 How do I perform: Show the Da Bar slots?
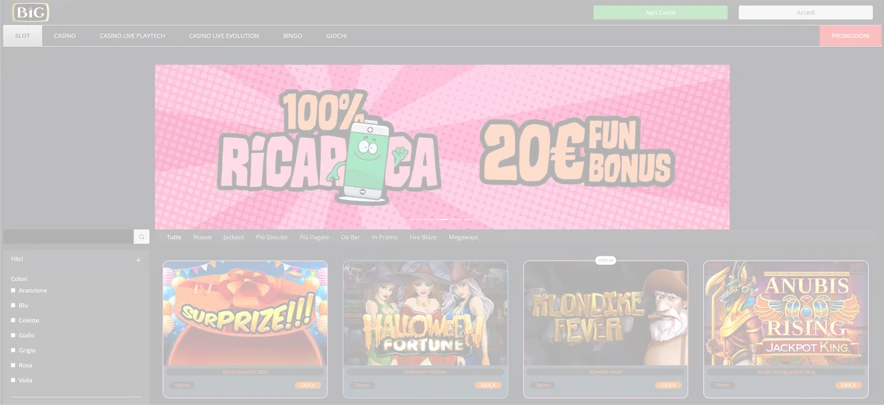click(x=350, y=237)
